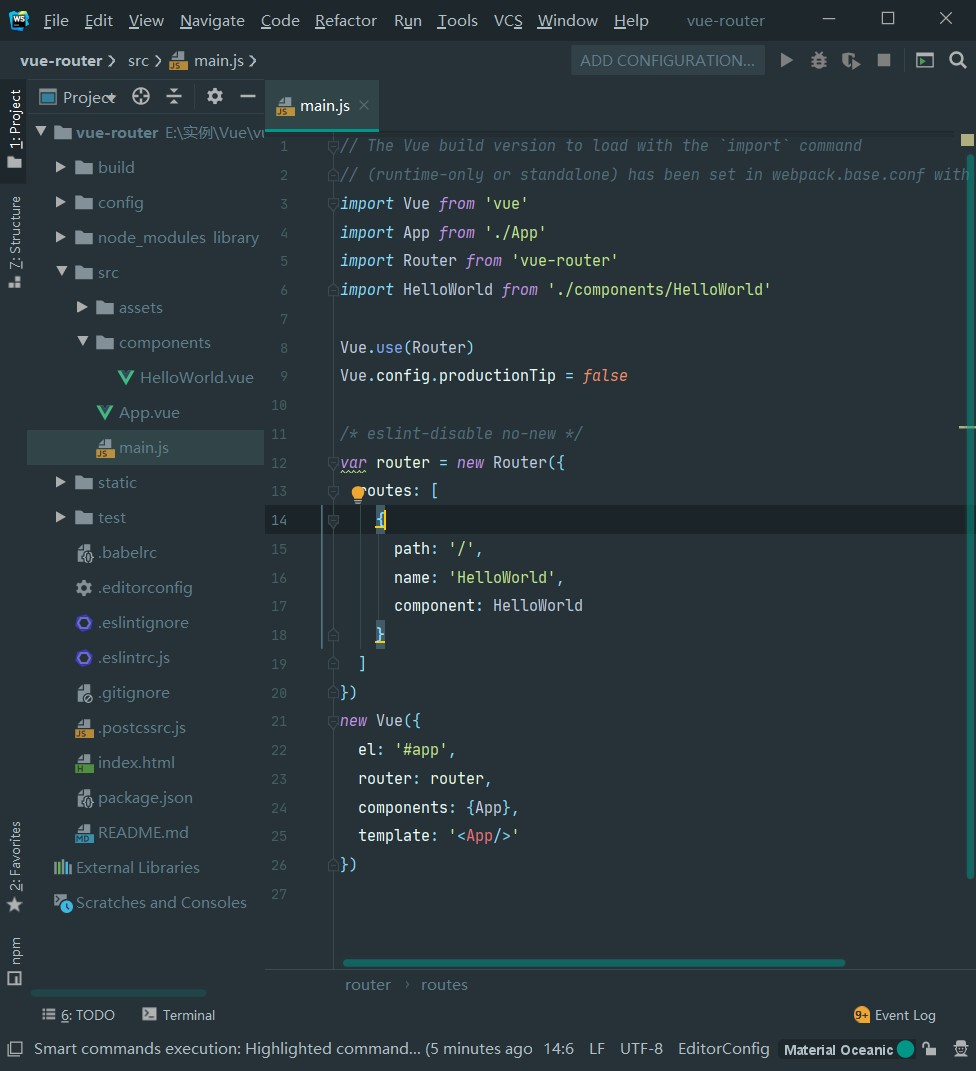Open Search Everywhere magnifier icon
976x1071 pixels.
[958, 61]
